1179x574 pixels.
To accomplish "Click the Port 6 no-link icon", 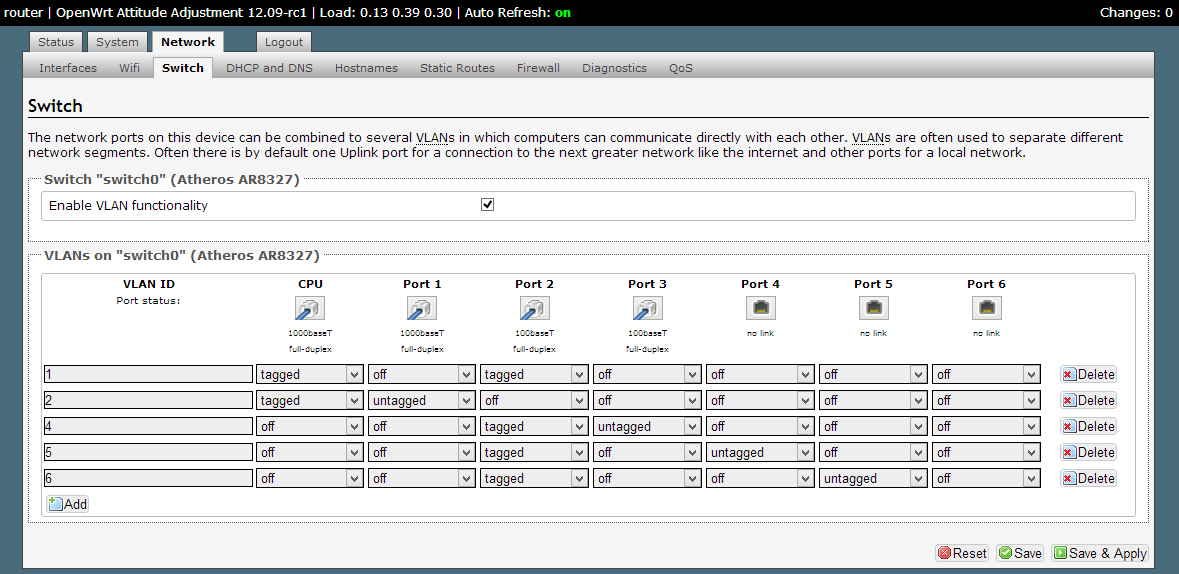I will (986, 308).
